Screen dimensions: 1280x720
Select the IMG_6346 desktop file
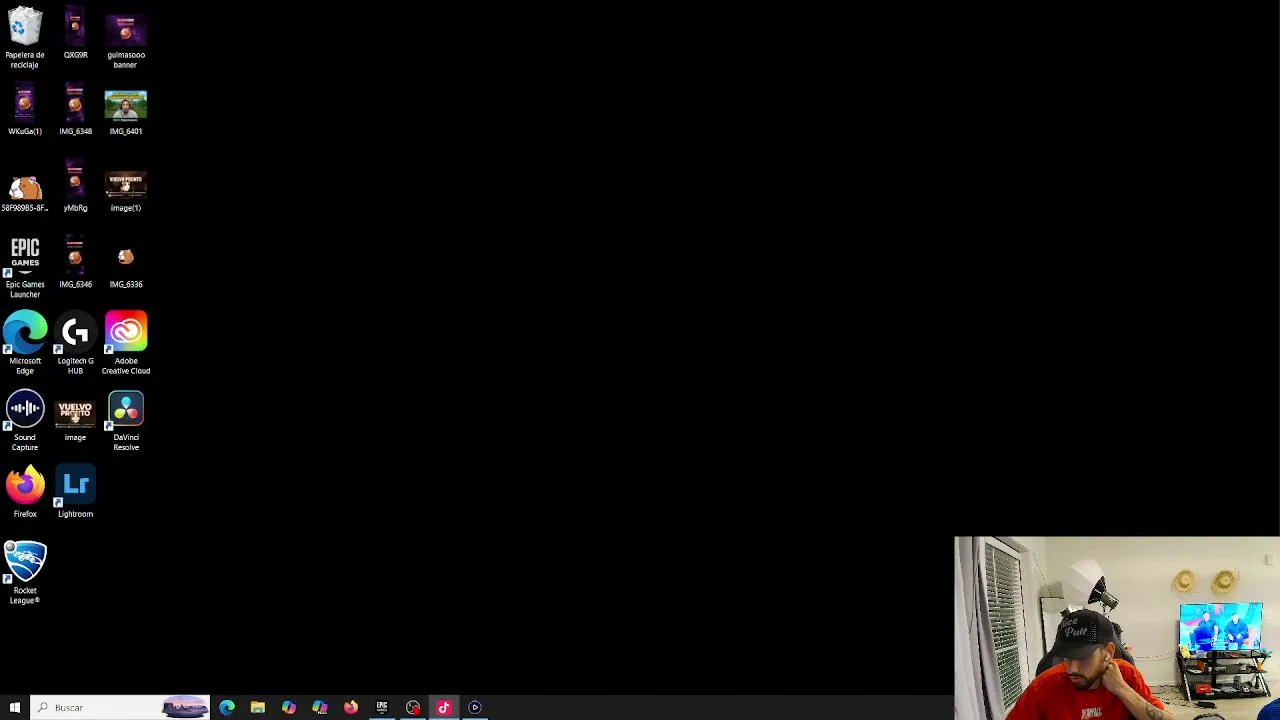(75, 263)
